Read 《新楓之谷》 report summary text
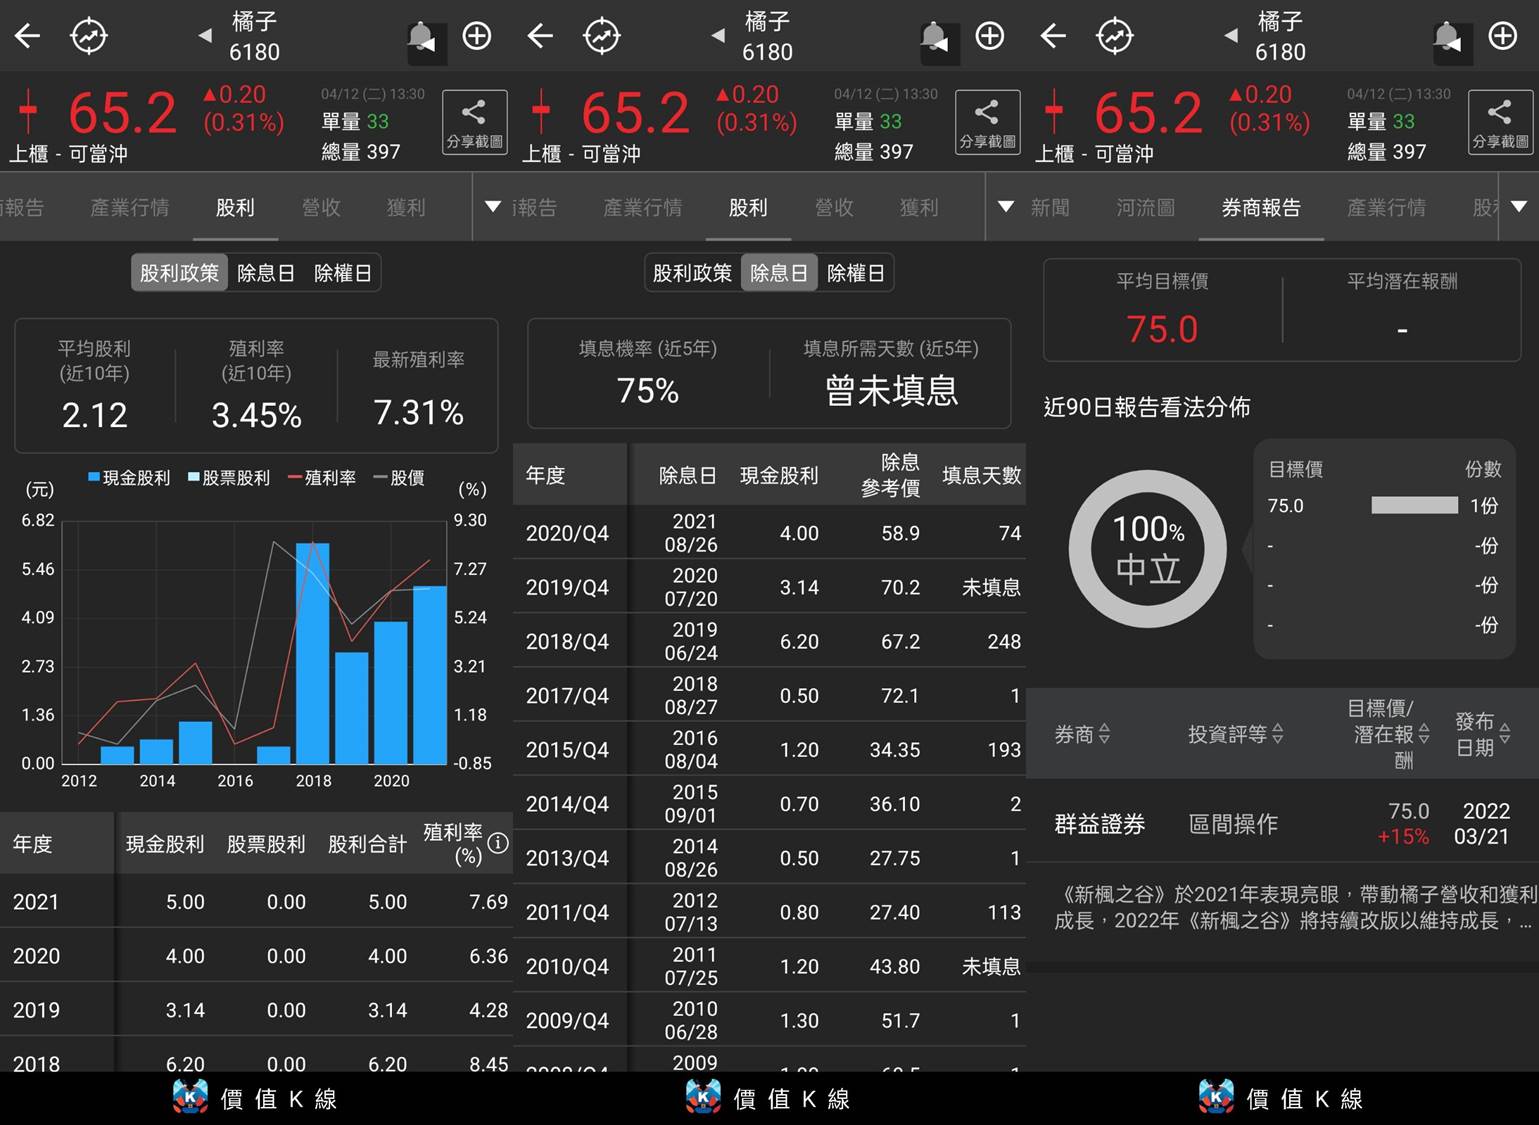Image resolution: width=1539 pixels, height=1125 pixels. point(1294,907)
